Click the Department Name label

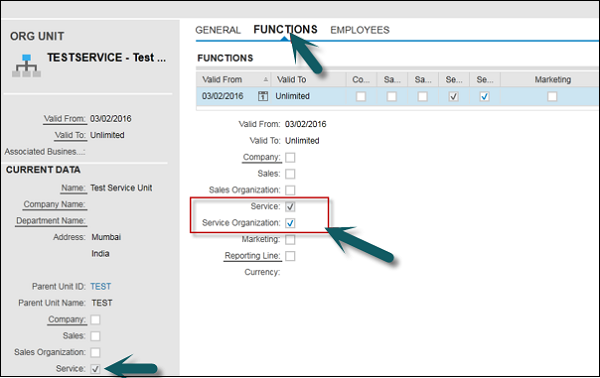pos(51,221)
